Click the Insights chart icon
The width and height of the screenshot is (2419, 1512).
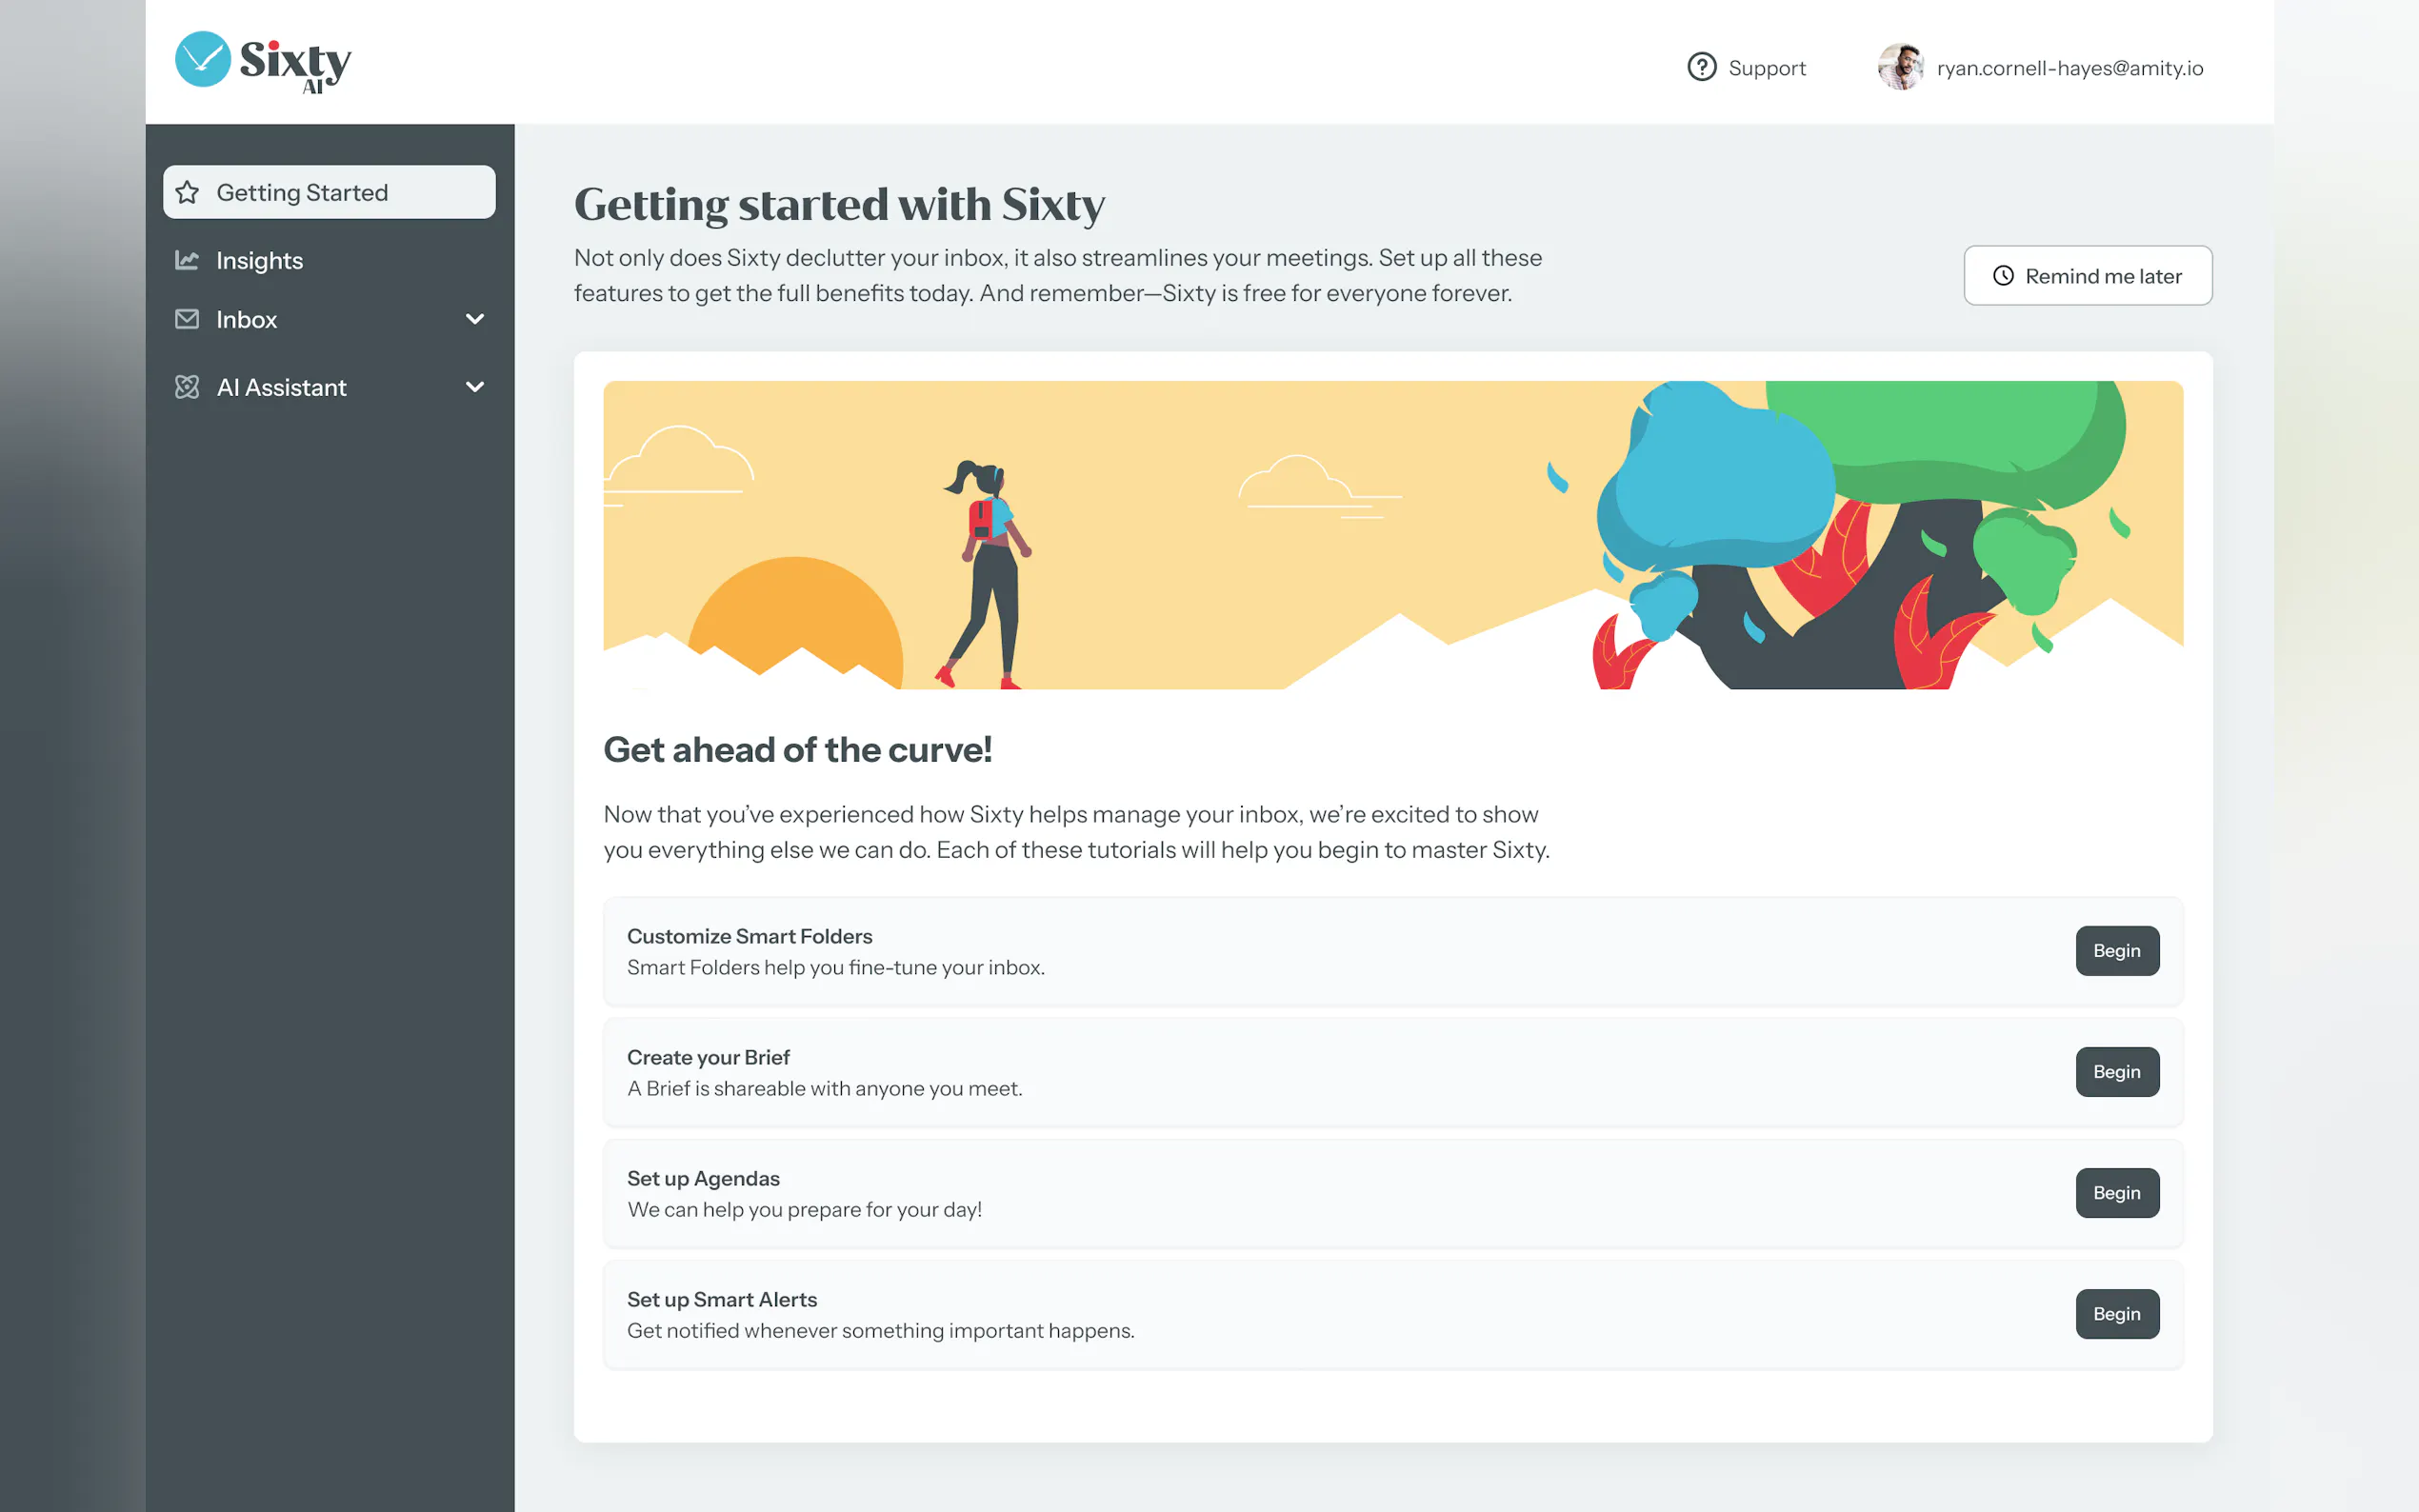tap(187, 260)
